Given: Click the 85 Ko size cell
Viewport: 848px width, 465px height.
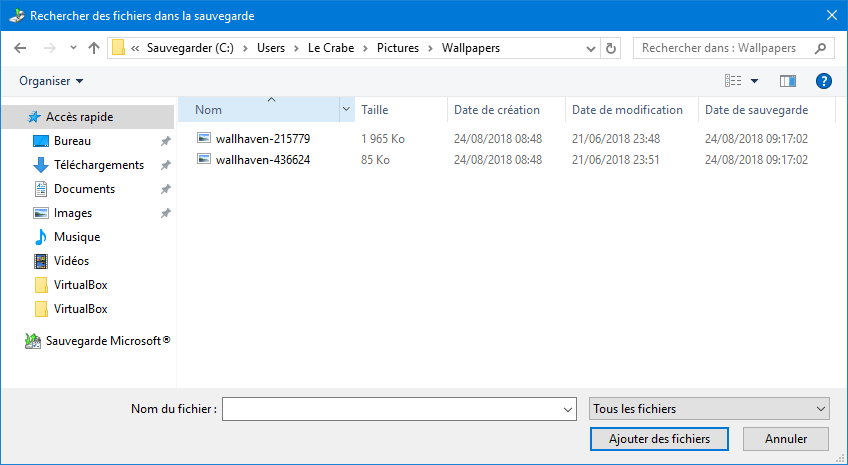Looking at the screenshot, I should pos(375,160).
